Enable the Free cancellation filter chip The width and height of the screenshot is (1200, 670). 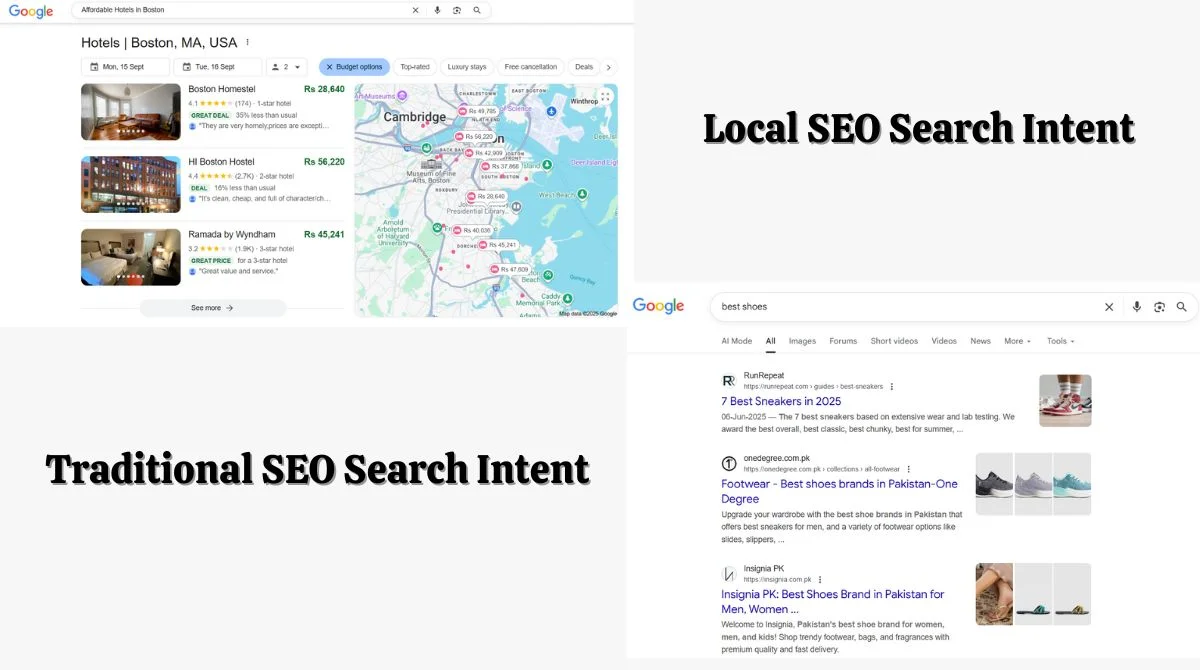(x=531, y=67)
